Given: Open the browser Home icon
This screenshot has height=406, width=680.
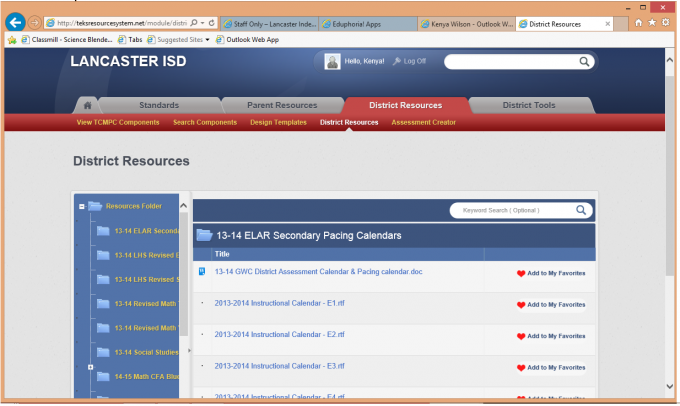Looking at the screenshot, I should click(x=638, y=23).
